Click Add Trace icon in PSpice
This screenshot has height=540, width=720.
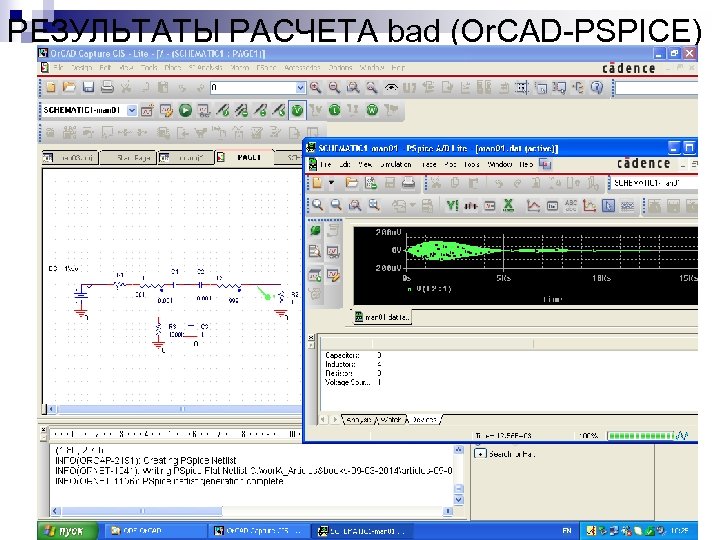click(x=533, y=205)
